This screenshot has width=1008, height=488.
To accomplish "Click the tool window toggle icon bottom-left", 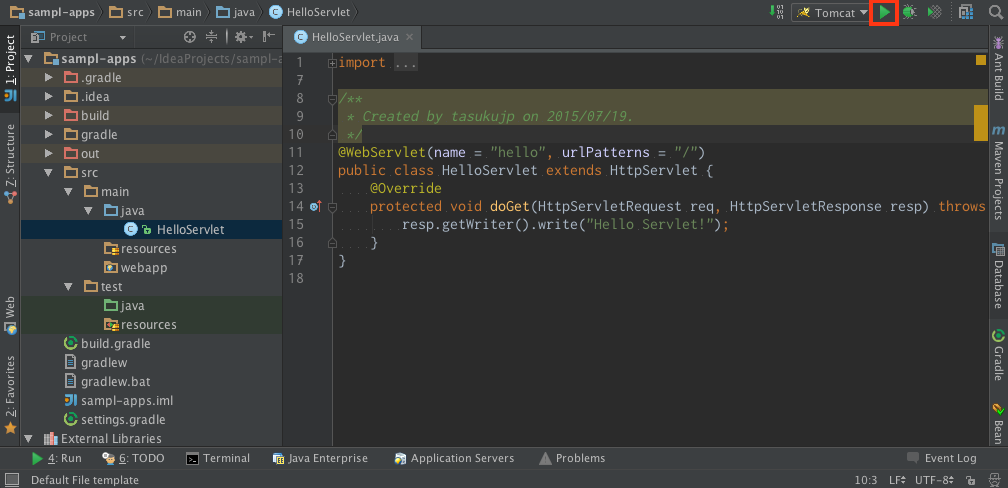I will coord(11,480).
